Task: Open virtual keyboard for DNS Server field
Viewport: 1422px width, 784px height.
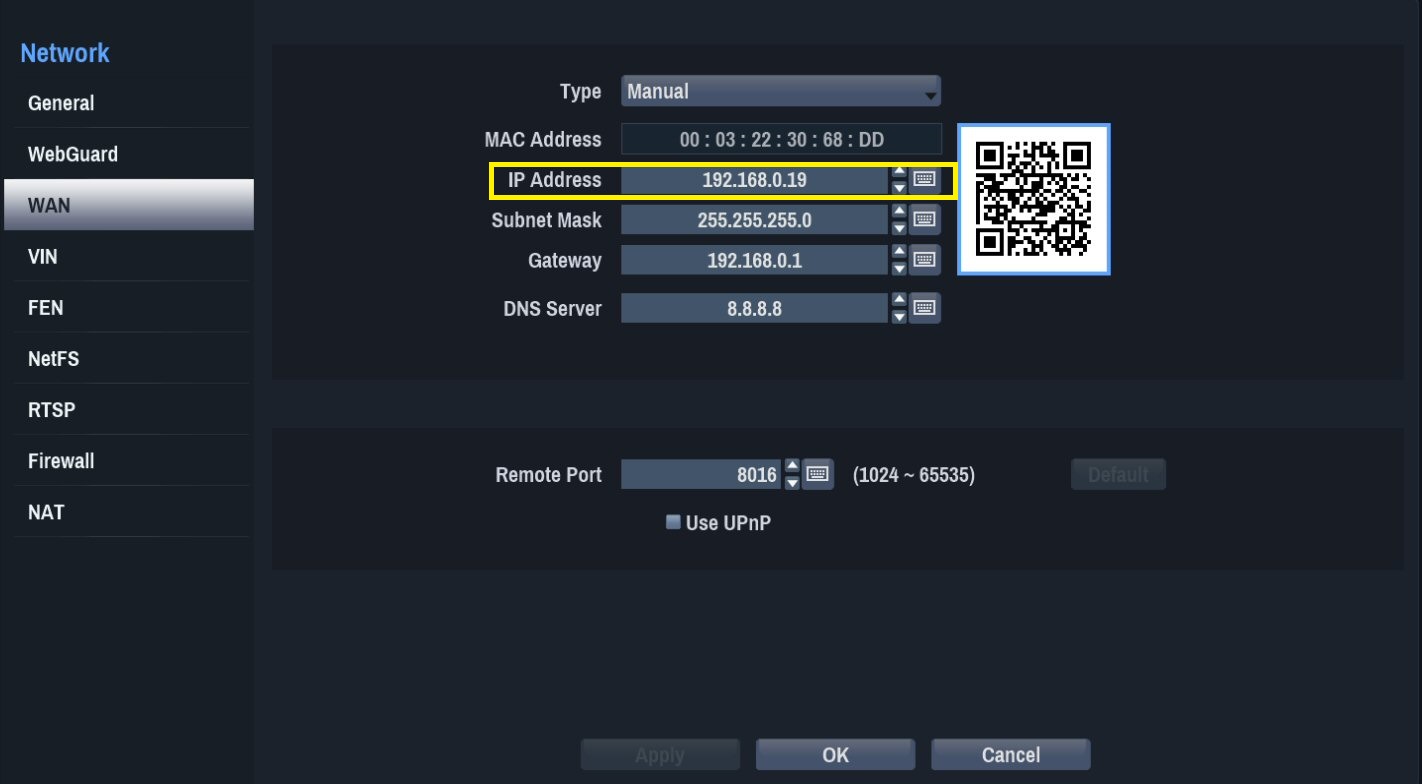Action: point(925,308)
